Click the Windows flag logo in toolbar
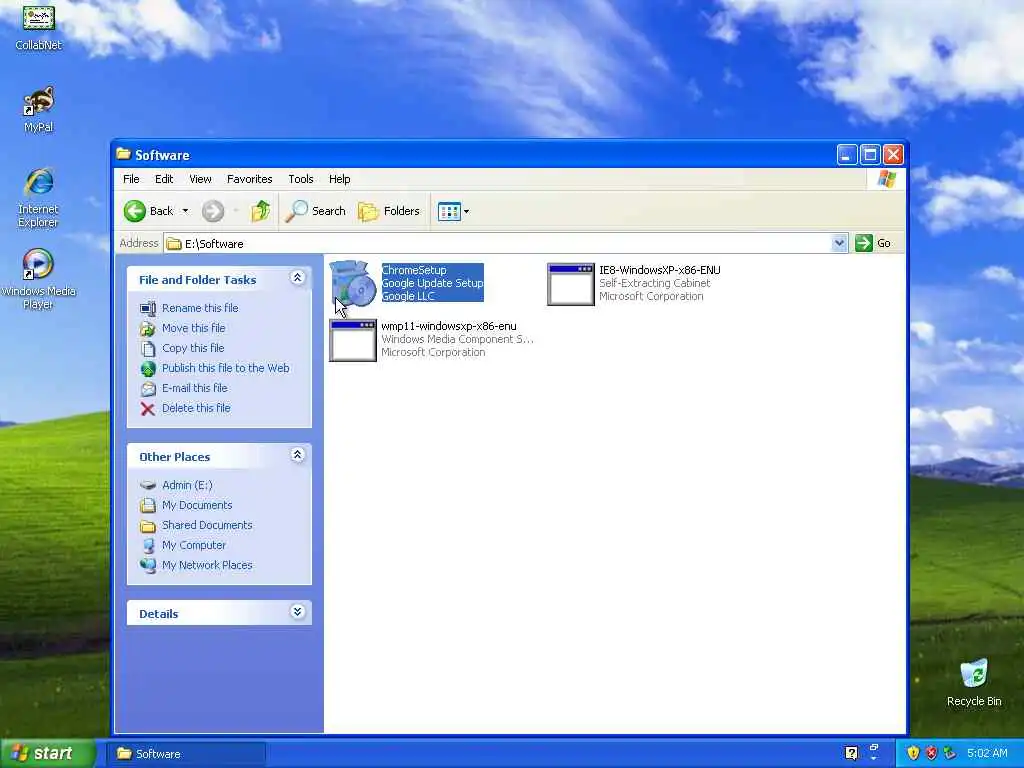Image resolution: width=1024 pixels, height=768 pixels. [887, 179]
